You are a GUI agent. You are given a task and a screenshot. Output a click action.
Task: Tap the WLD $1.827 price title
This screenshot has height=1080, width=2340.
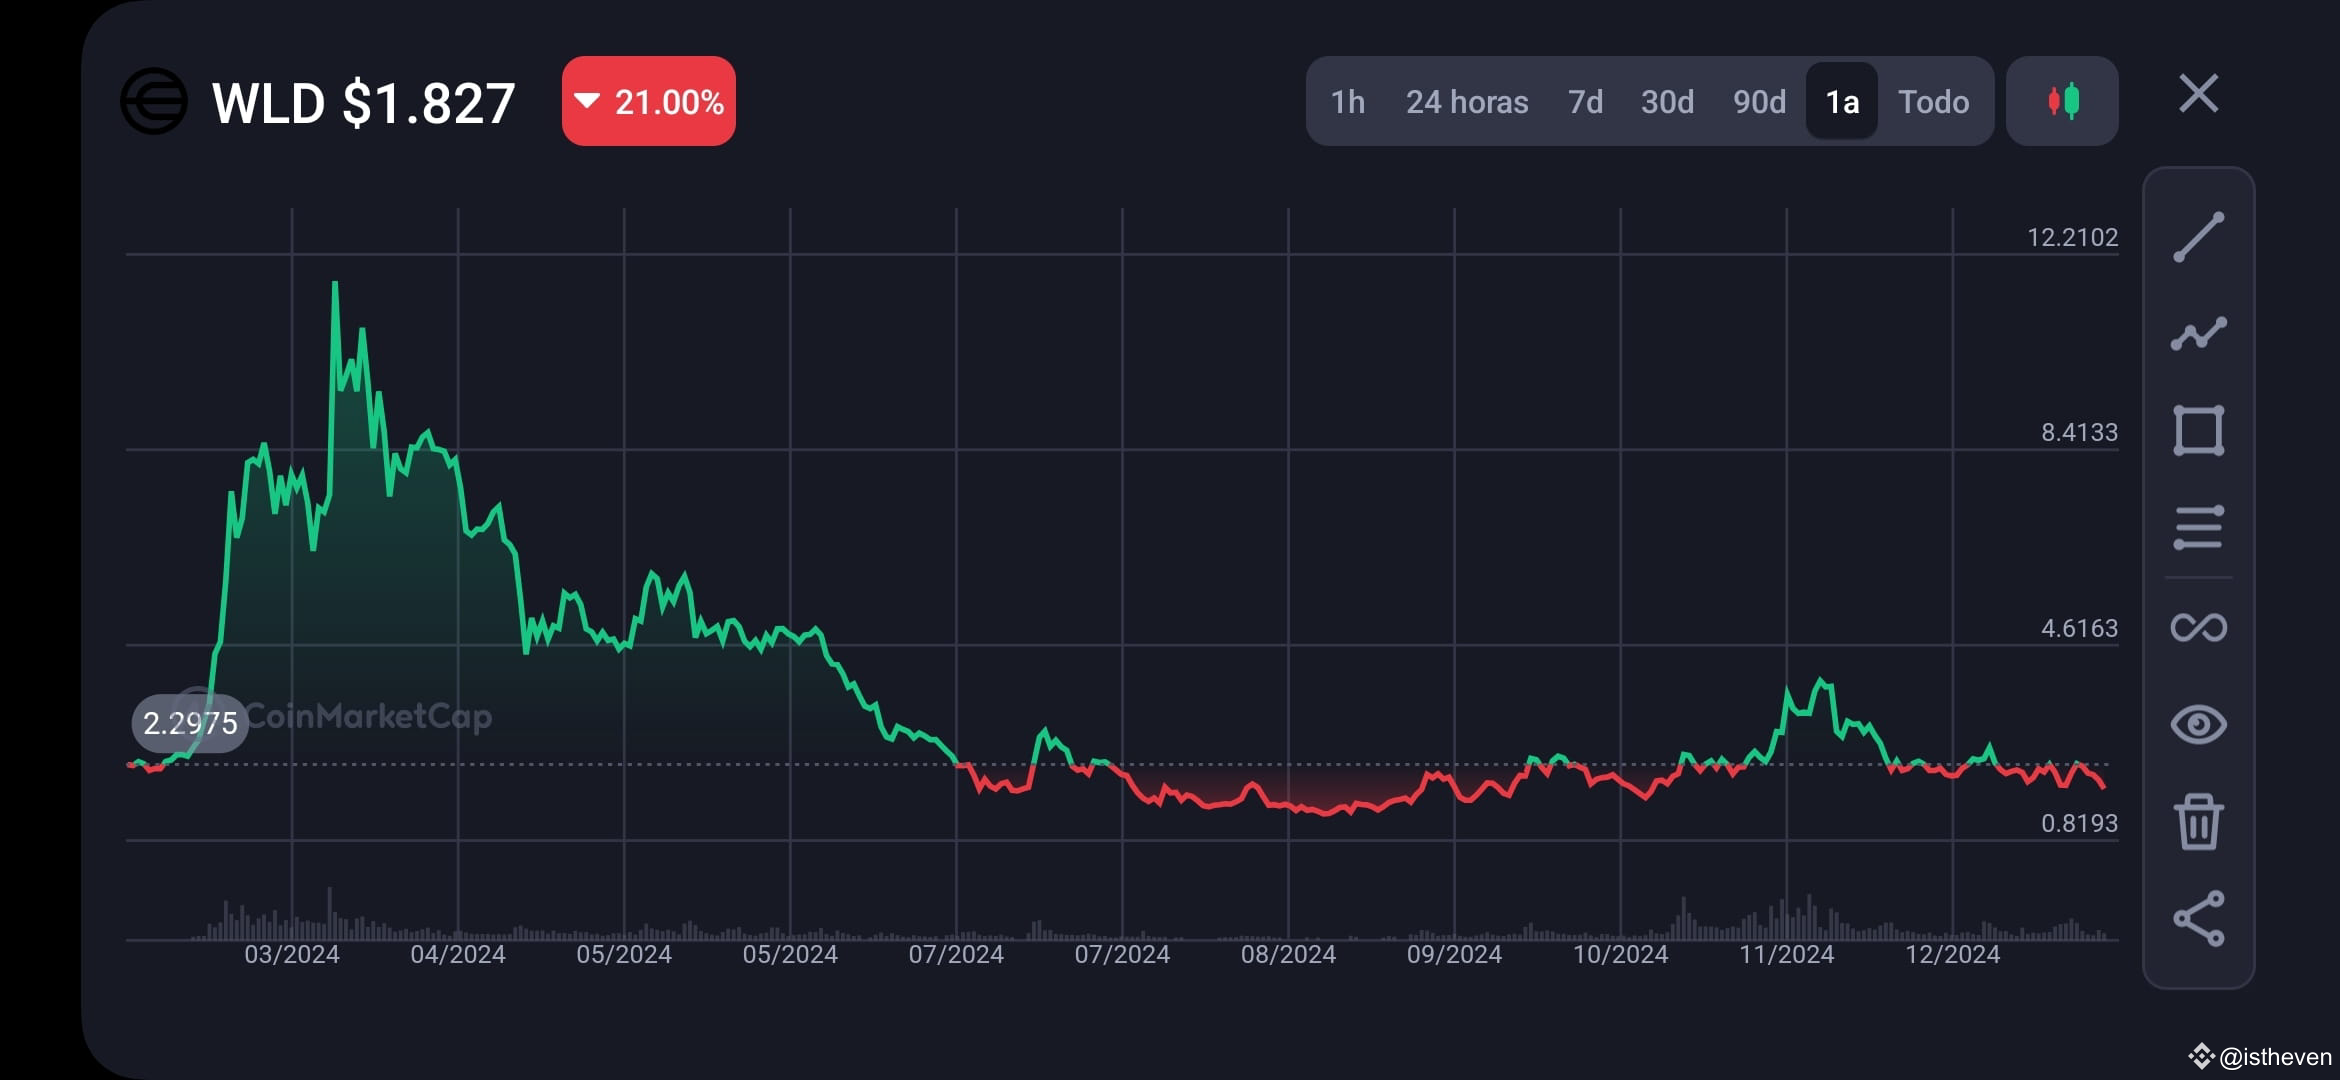[x=364, y=103]
